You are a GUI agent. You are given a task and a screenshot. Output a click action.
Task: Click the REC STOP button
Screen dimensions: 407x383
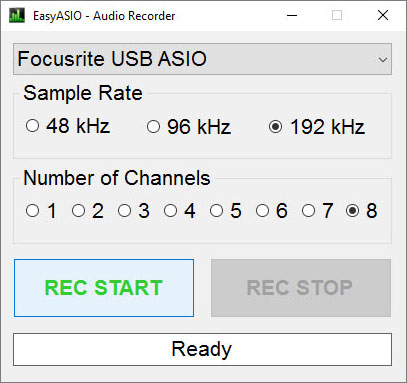[301, 288]
